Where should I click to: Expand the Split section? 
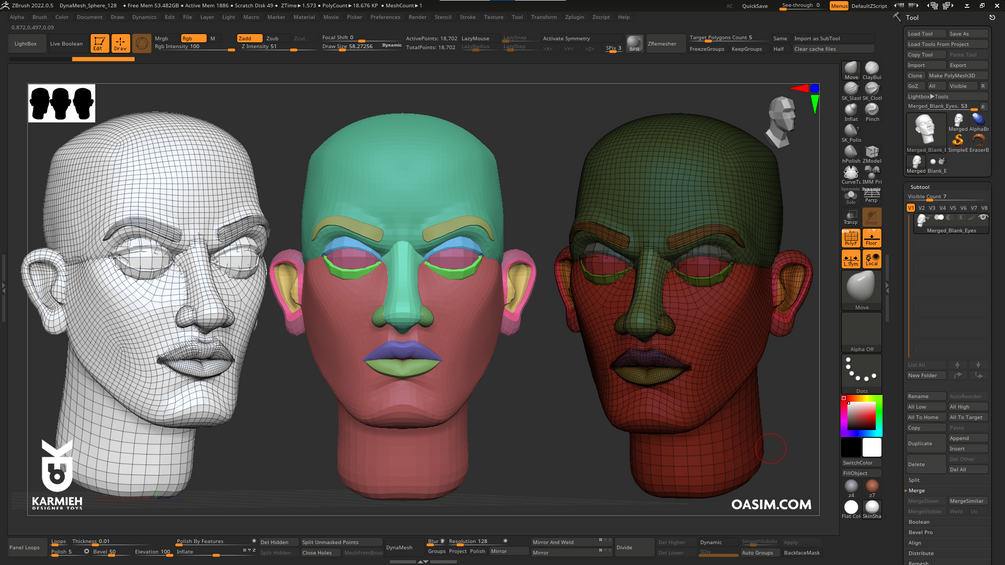tap(914, 480)
